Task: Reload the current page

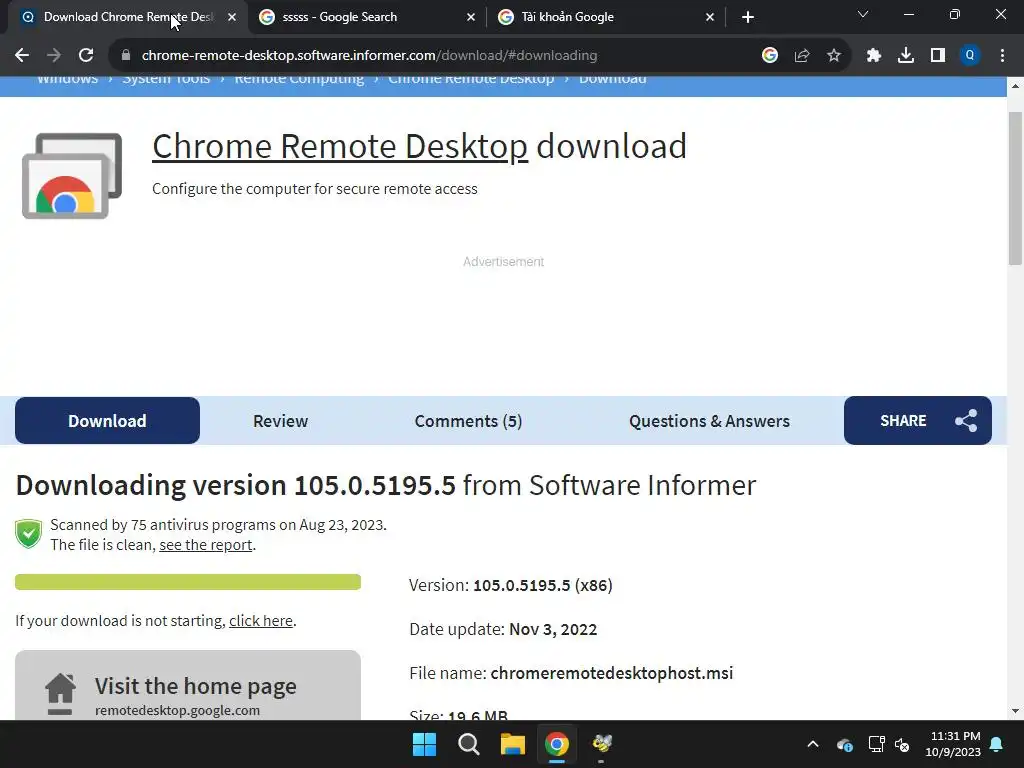Action: pyautogui.click(x=86, y=56)
